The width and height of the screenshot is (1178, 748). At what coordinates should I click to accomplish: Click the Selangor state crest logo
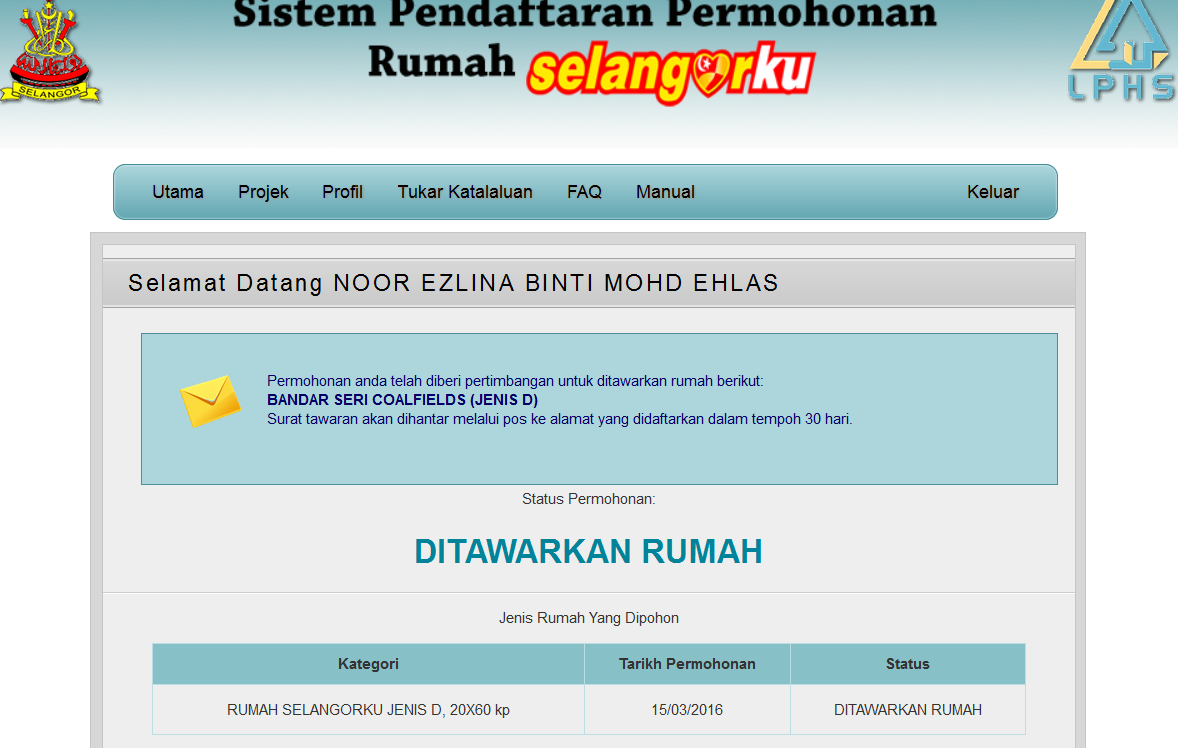tap(50, 51)
